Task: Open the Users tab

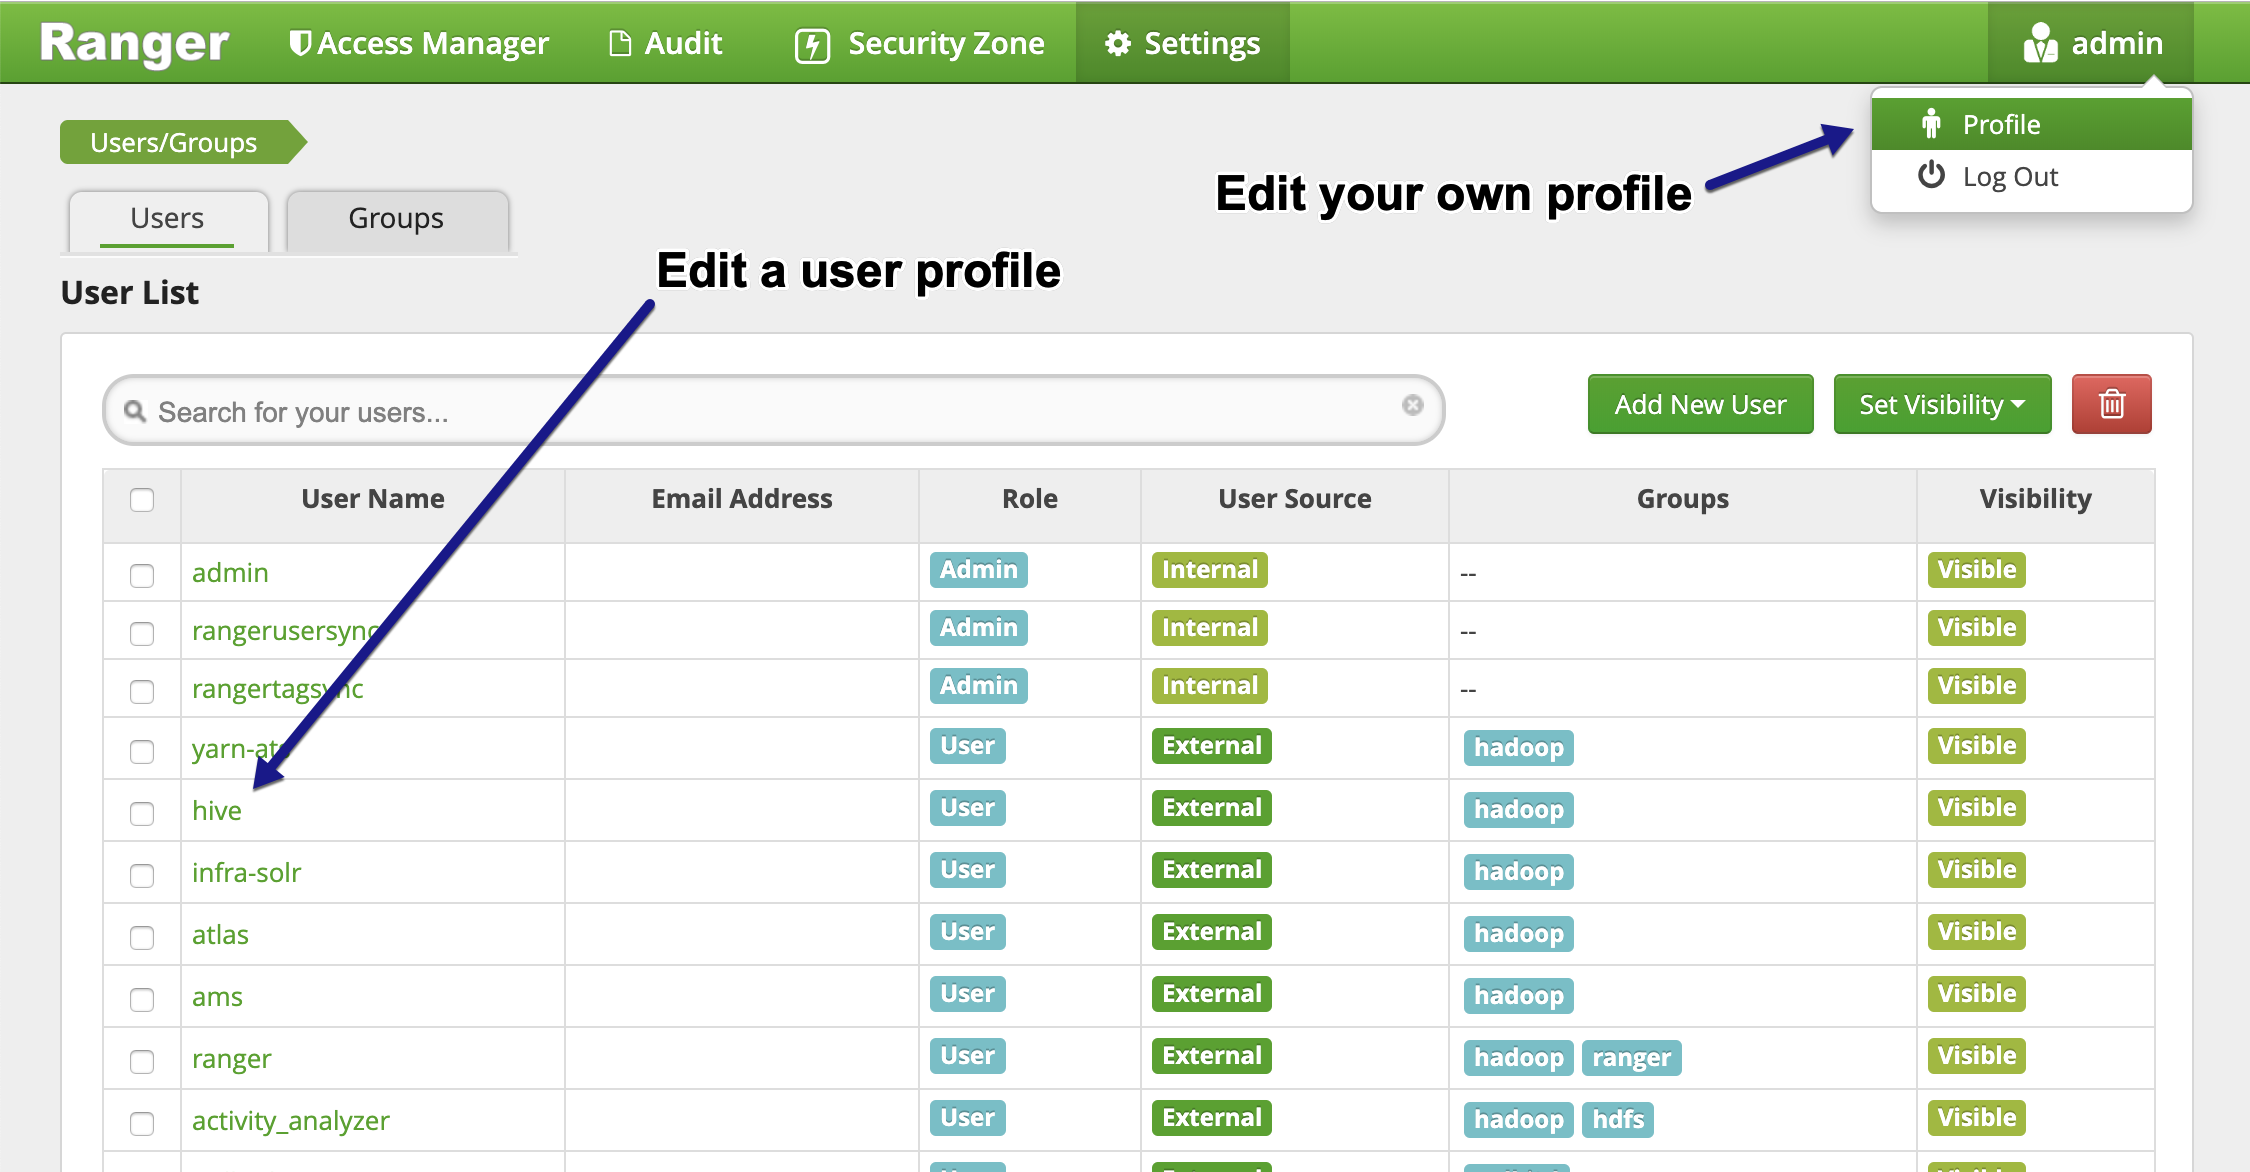Action: coord(167,219)
